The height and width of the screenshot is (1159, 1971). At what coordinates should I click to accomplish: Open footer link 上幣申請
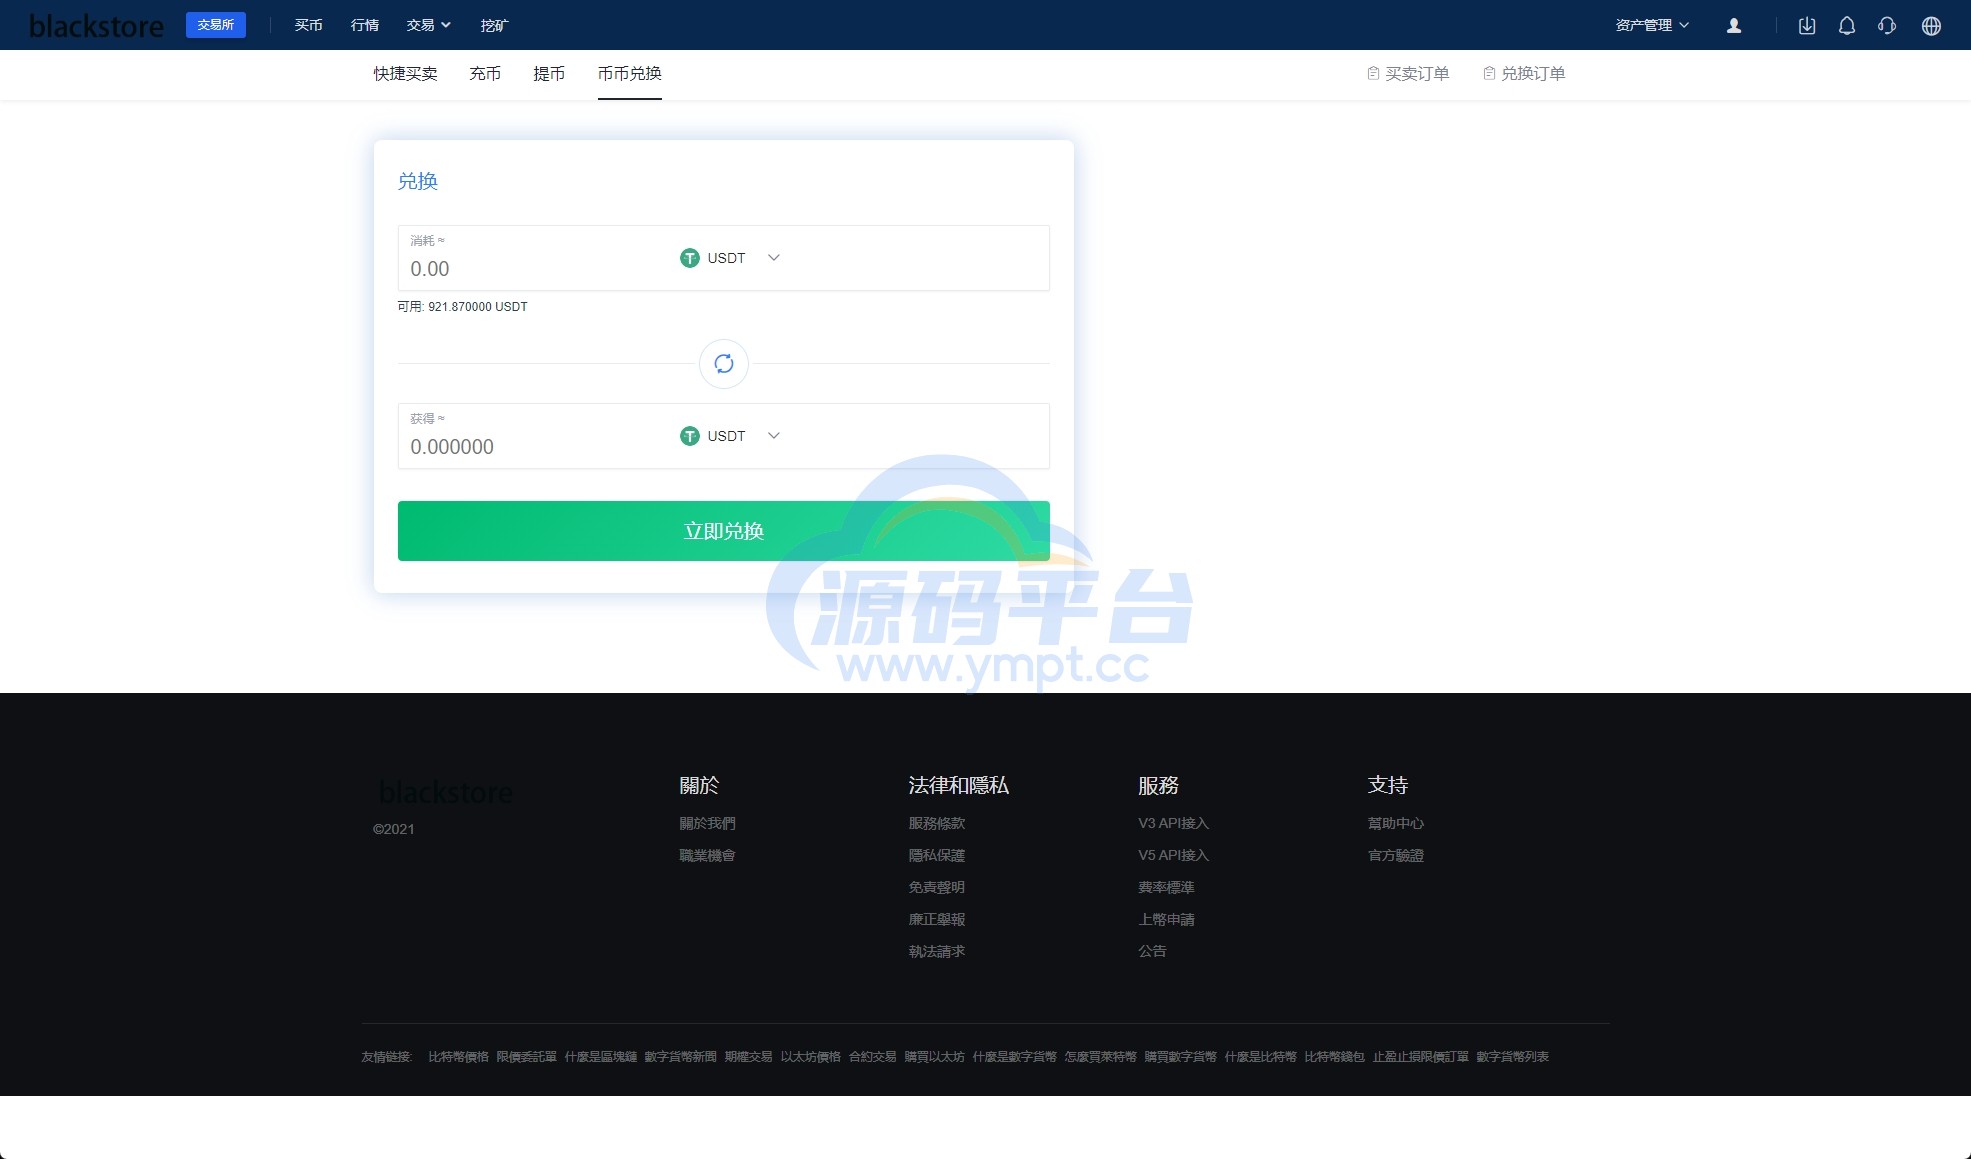(1166, 919)
